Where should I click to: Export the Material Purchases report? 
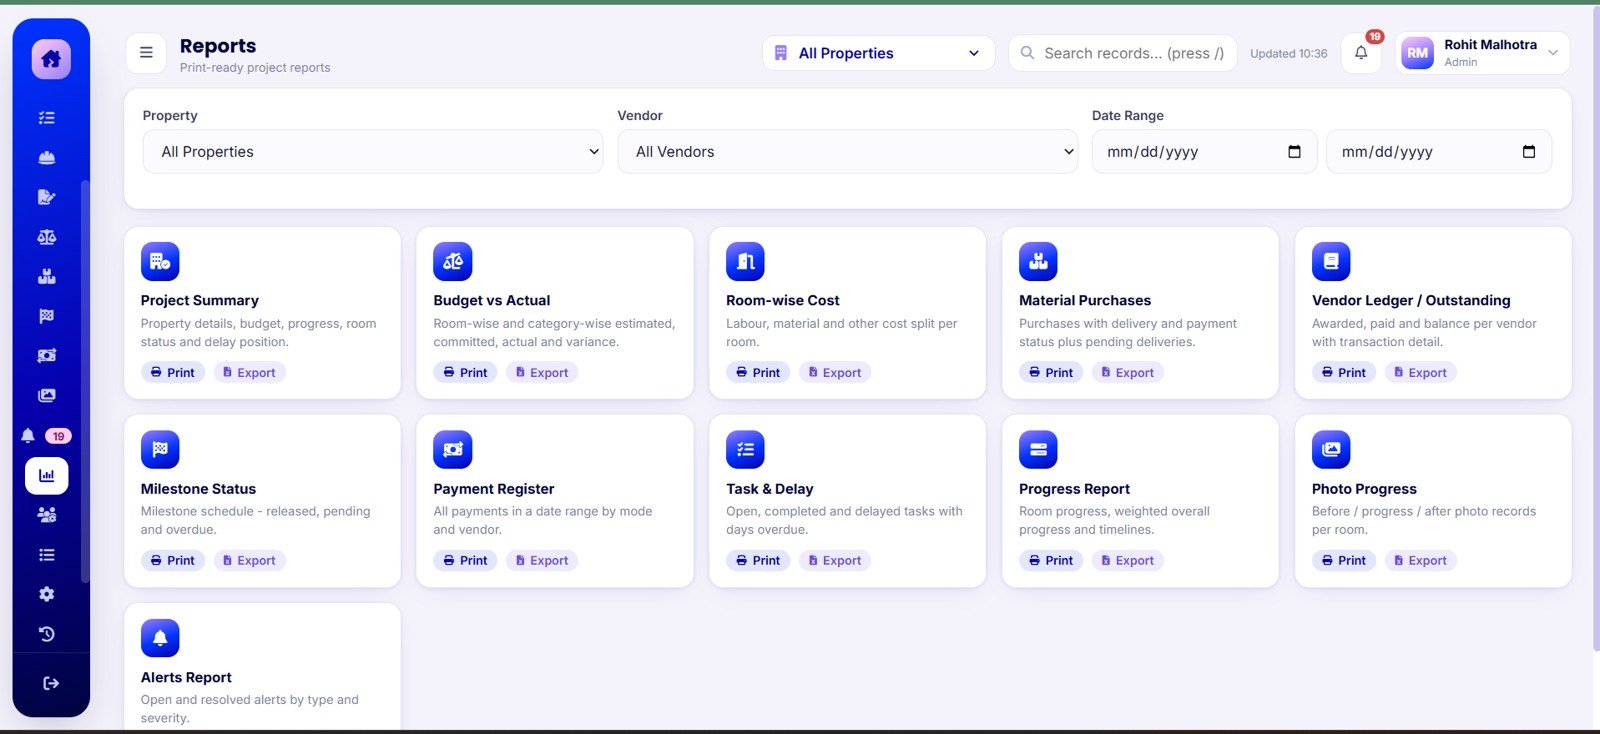[1128, 373]
